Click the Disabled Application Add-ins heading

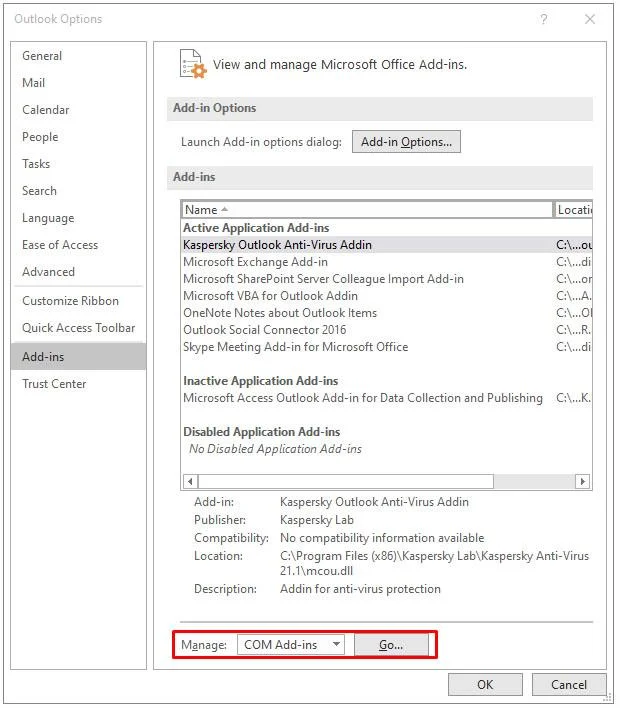tap(261, 432)
